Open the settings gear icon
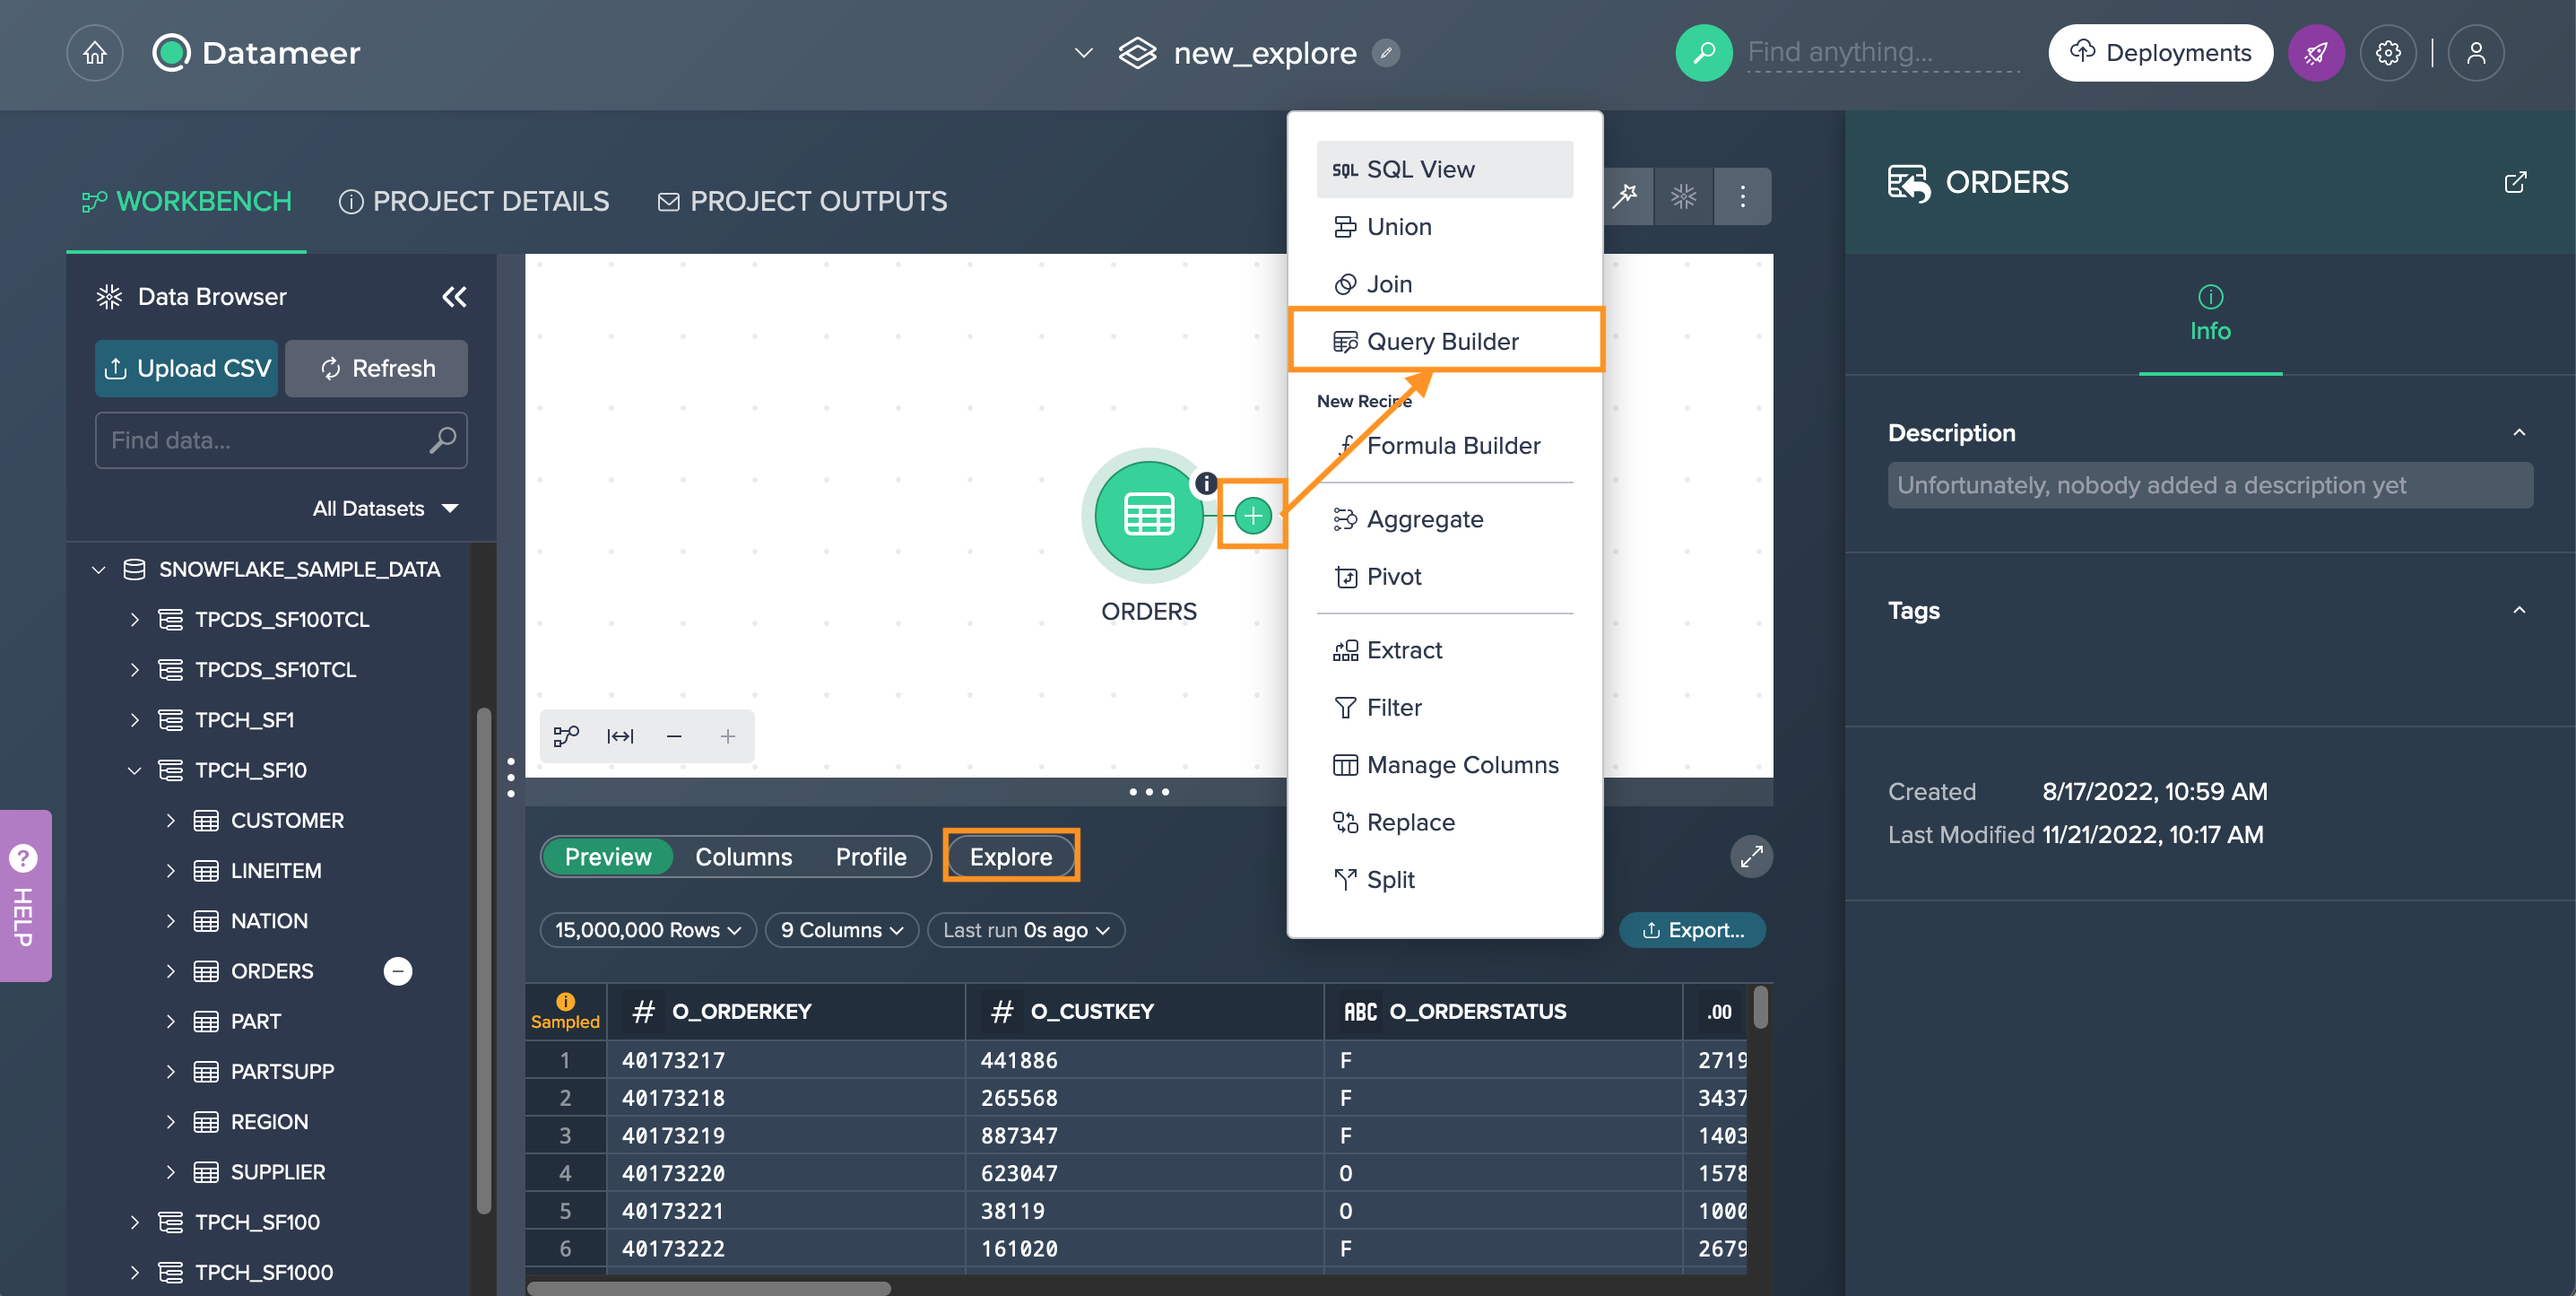Screen dimensions: 2576x1296 click(2388, 53)
